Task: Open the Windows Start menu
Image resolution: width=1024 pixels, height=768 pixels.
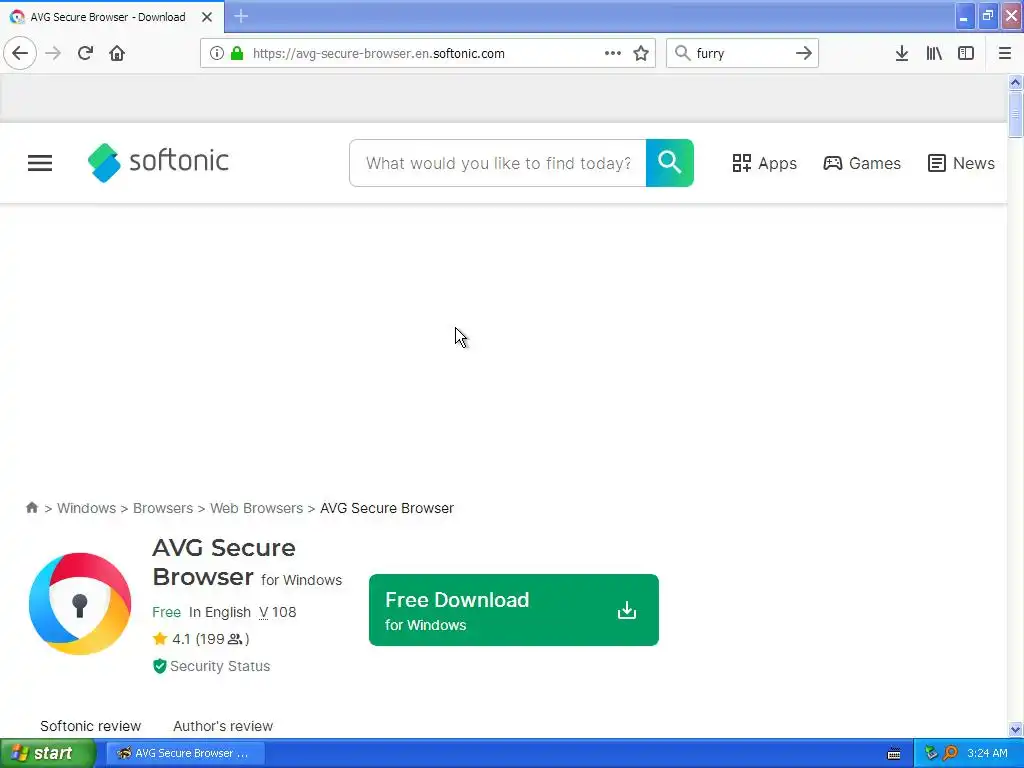Action: tap(47, 753)
